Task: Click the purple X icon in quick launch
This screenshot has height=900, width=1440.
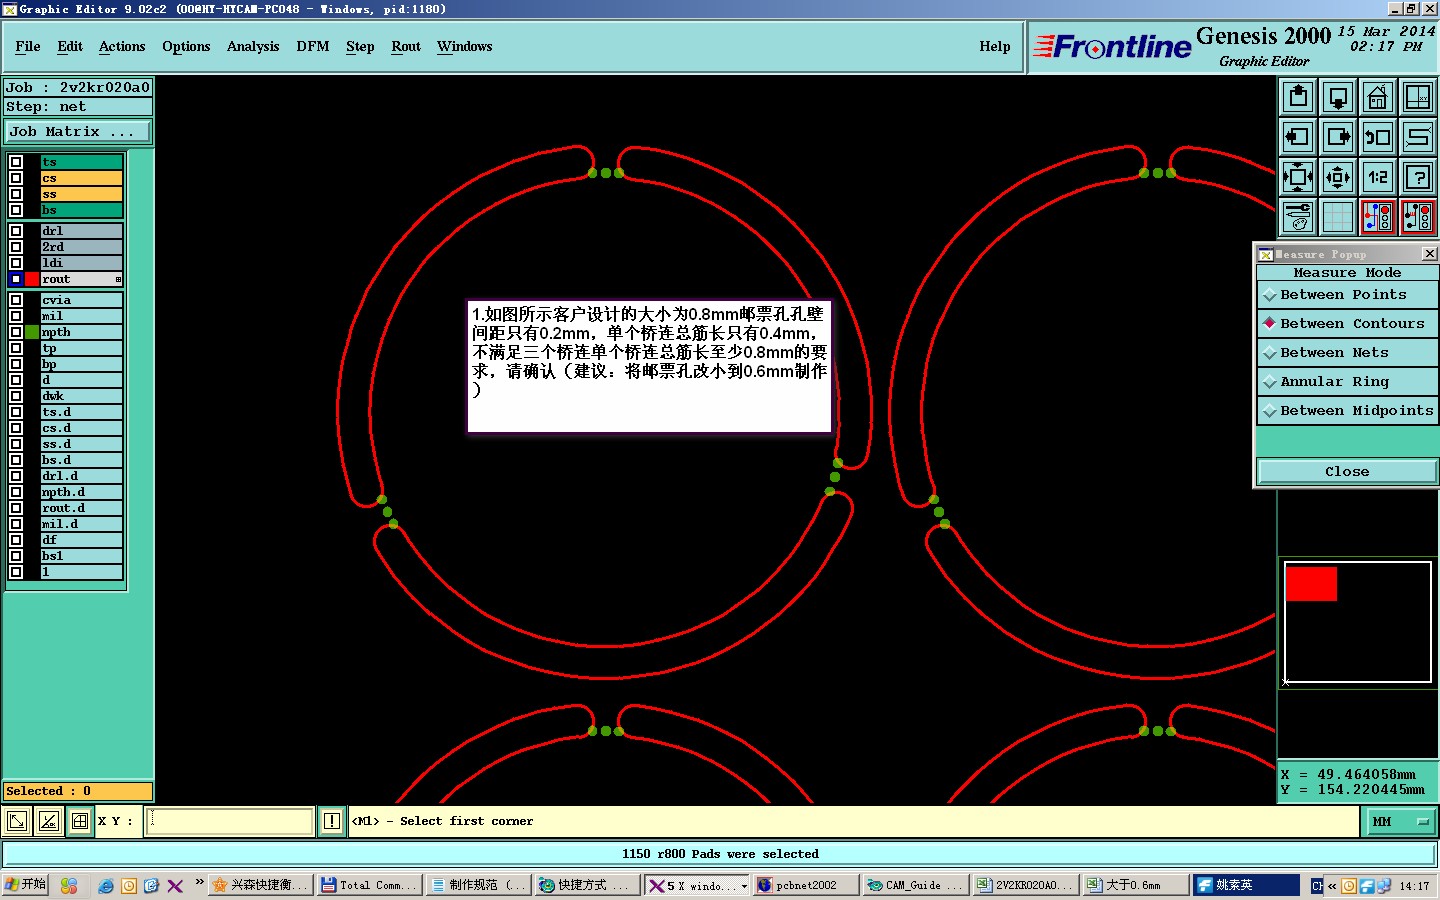Action: coord(175,886)
